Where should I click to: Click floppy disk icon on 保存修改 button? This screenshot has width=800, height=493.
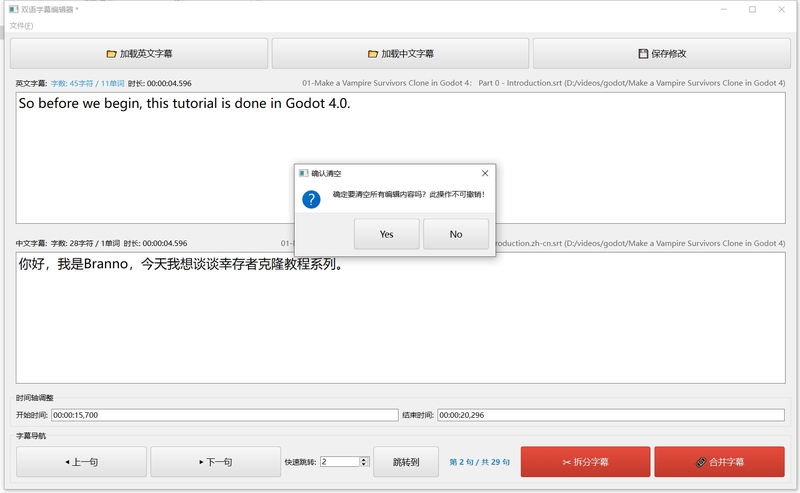(643, 54)
